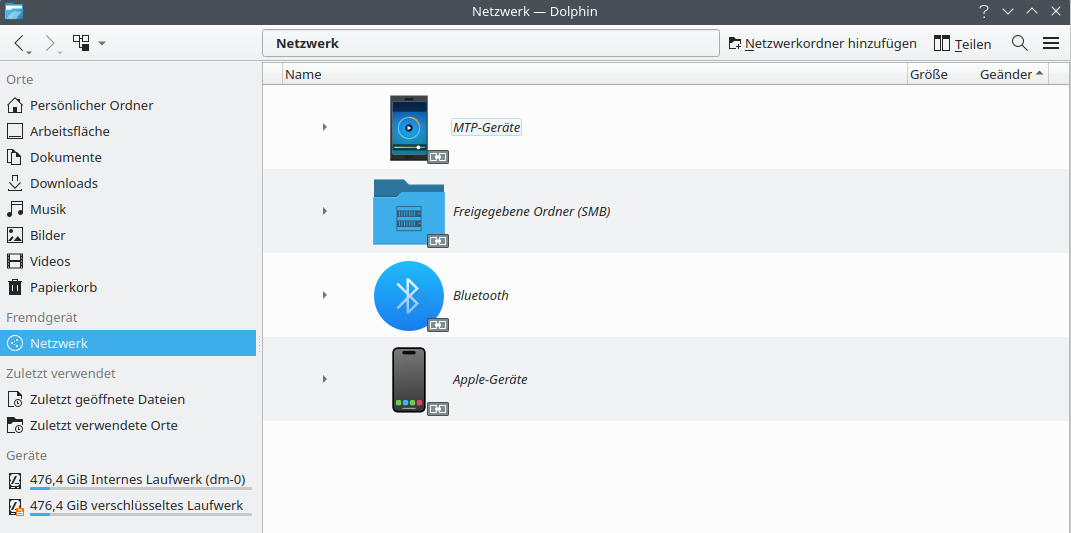Open Bilder in sidebar

[x=128, y=235]
